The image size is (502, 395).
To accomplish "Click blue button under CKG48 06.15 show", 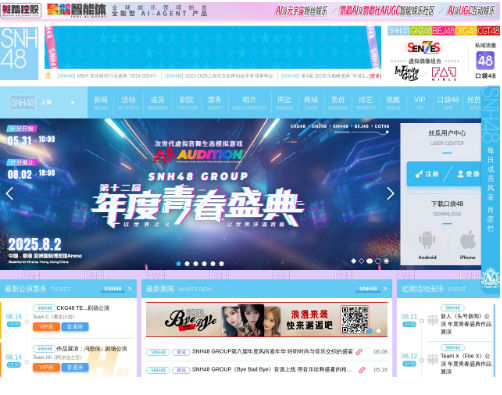I will pyautogui.click(x=75, y=327).
